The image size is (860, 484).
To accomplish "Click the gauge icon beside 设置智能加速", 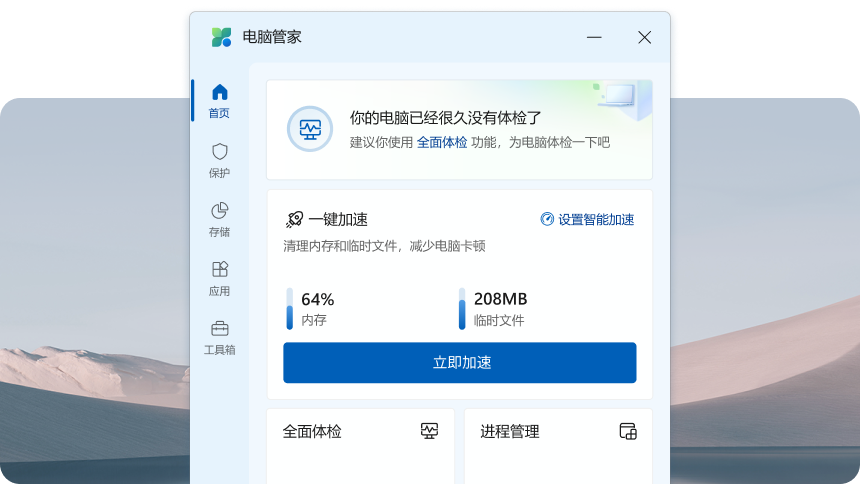I will coord(547,219).
